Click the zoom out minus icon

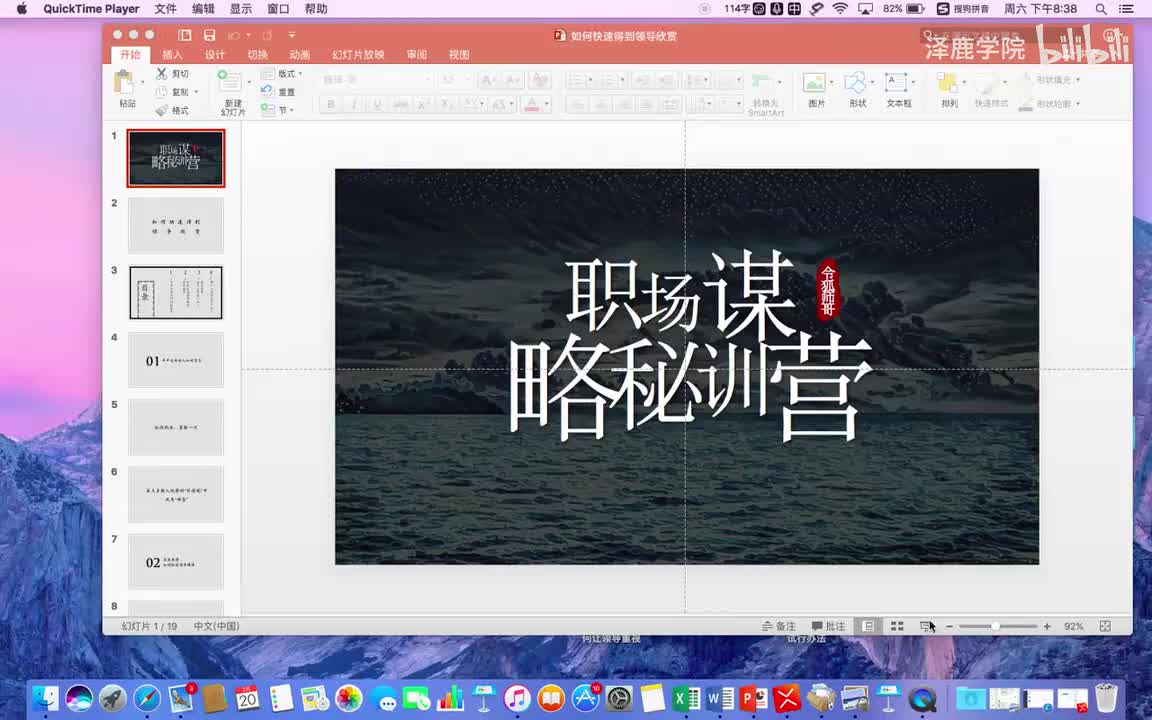click(949, 626)
